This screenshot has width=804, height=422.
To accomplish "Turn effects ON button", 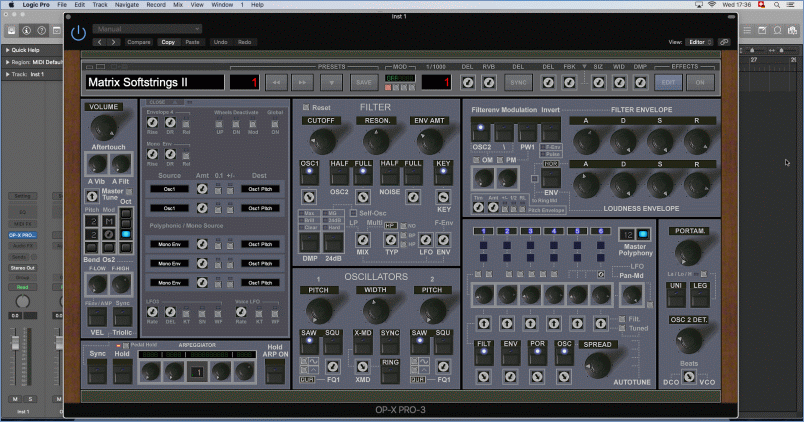I will pos(700,83).
